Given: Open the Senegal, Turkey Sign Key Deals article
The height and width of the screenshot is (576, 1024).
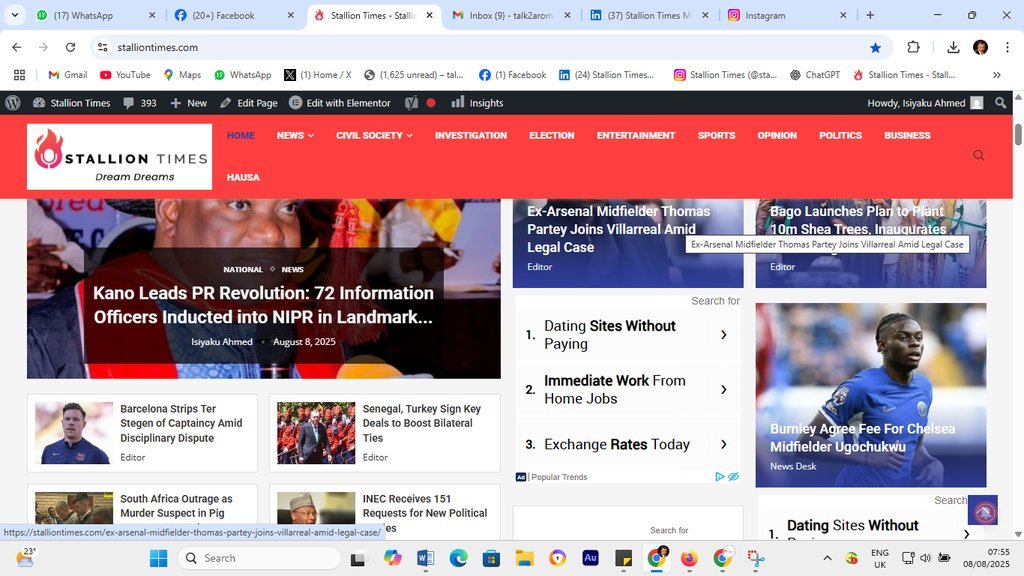Looking at the screenshot, I should (421, 423).
